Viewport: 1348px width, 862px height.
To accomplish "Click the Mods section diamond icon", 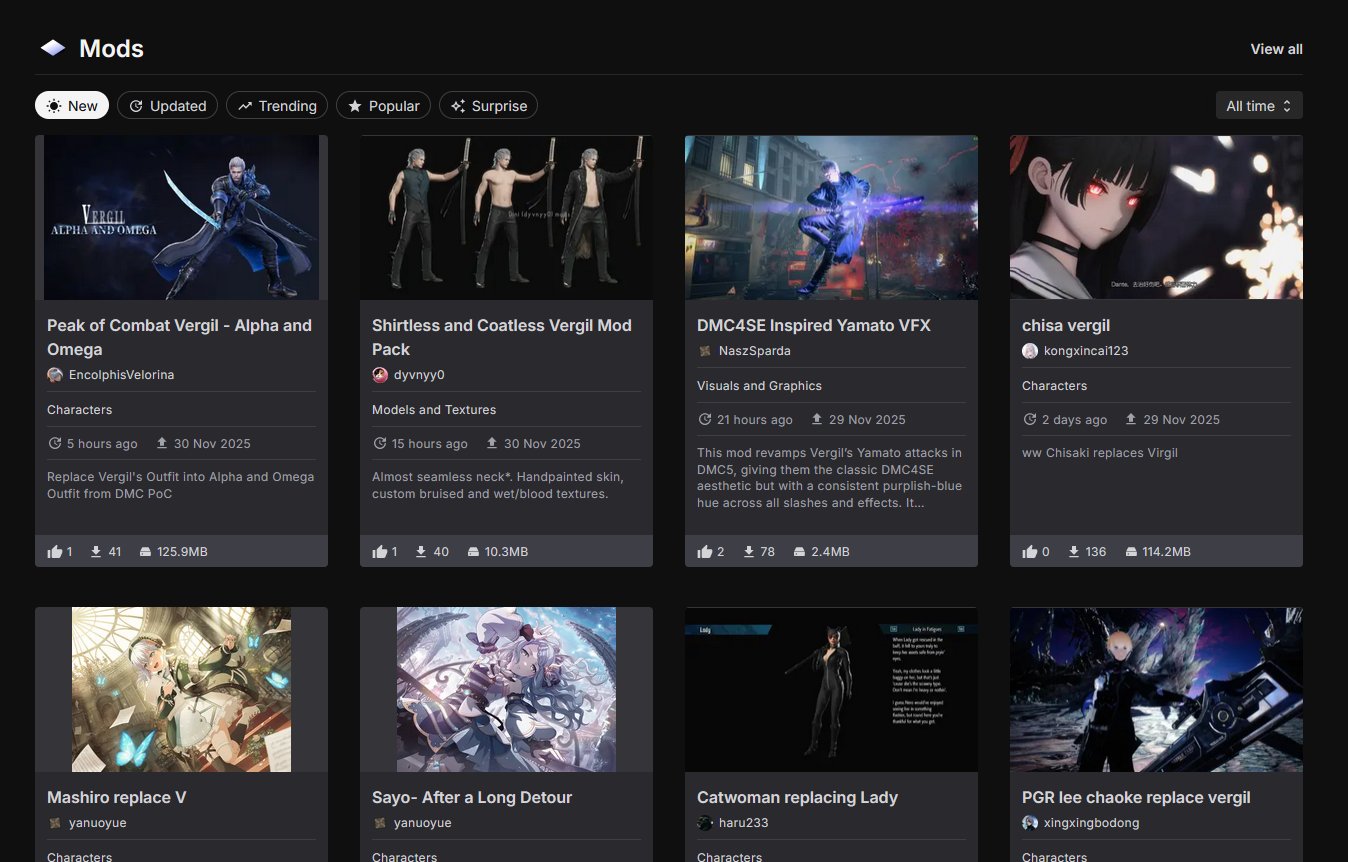I will pos(53,48).
